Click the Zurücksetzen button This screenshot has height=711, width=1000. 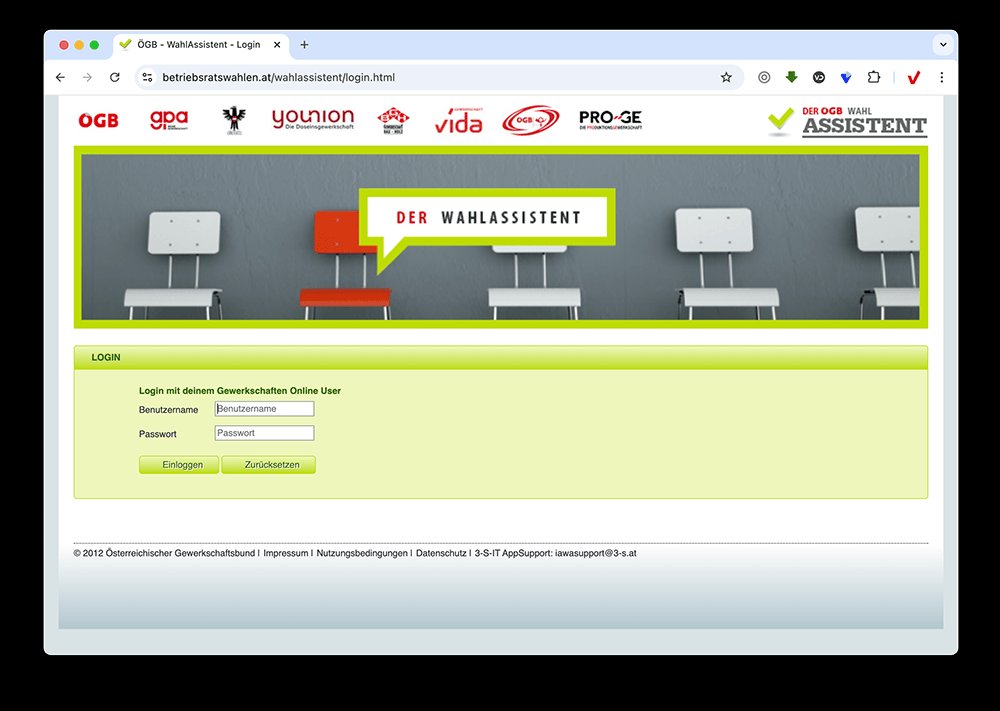click(x=268, y=464)
